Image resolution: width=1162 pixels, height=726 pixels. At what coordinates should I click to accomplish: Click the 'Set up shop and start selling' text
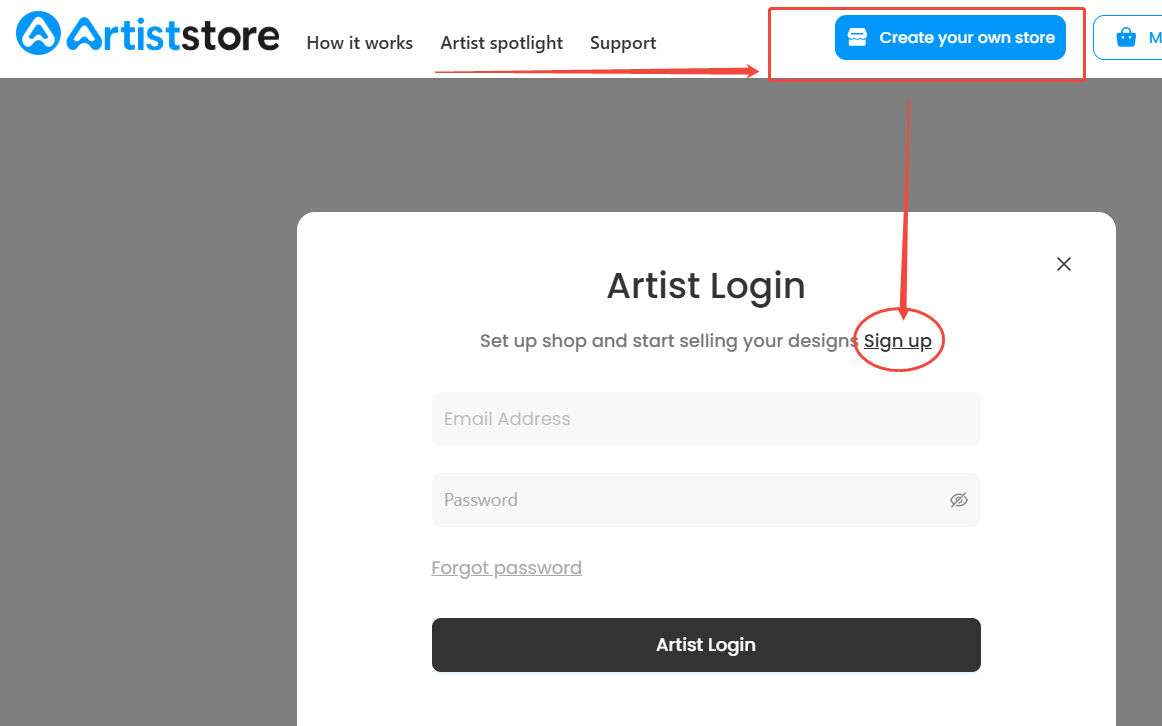pyautogui.click(x=669, y=341)
